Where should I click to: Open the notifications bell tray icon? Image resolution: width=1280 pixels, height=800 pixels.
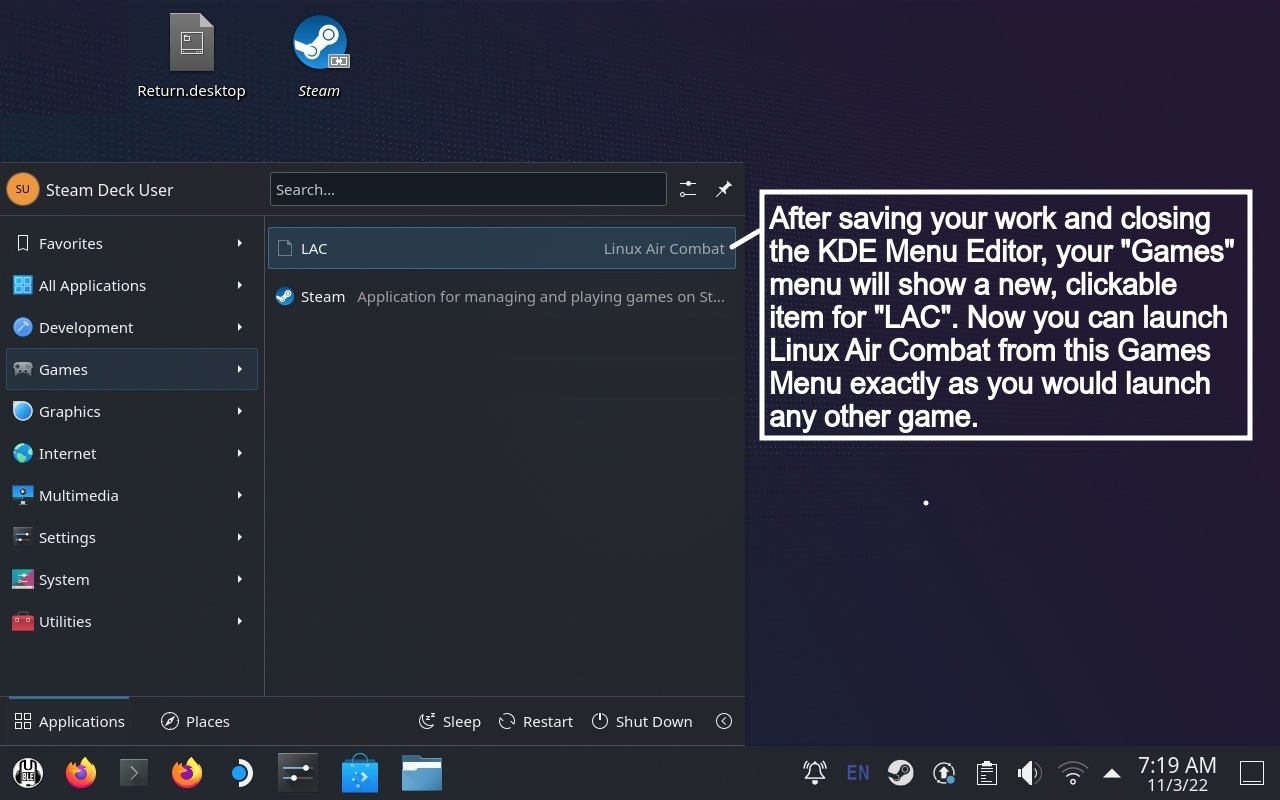(815, 772)
